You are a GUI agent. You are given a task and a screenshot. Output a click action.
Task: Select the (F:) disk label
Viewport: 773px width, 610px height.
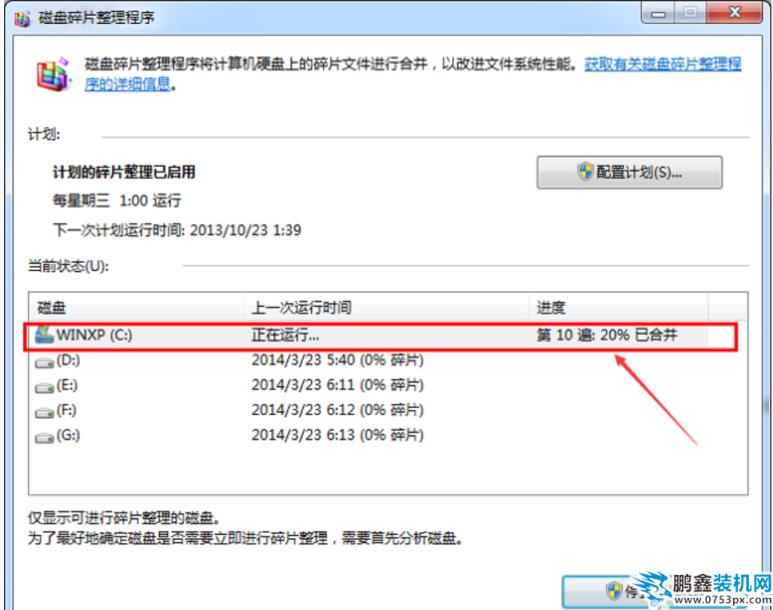(x=67, y=410)
